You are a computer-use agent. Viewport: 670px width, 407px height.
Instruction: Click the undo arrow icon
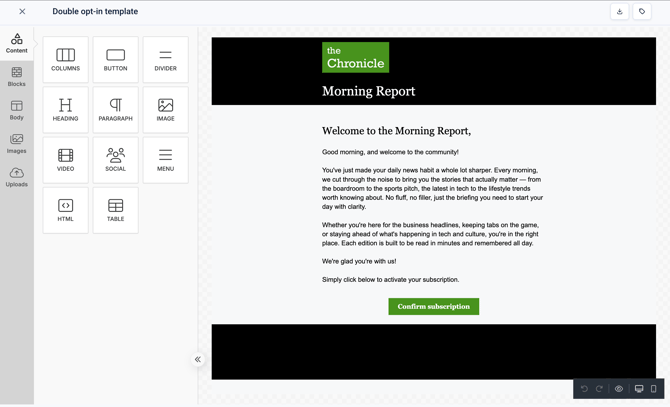click(584, 389)
